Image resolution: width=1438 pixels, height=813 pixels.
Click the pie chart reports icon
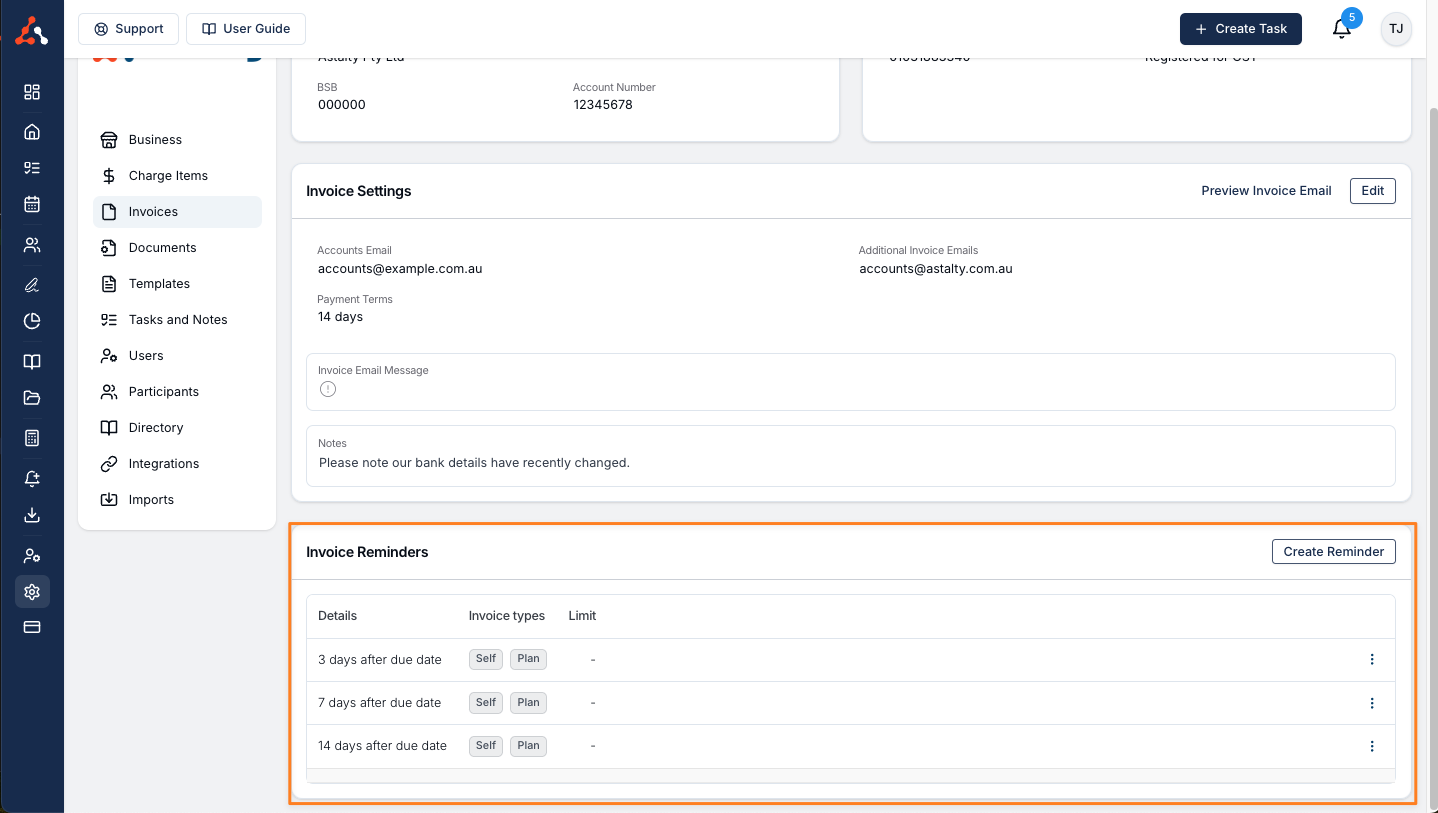pos(32,321)
